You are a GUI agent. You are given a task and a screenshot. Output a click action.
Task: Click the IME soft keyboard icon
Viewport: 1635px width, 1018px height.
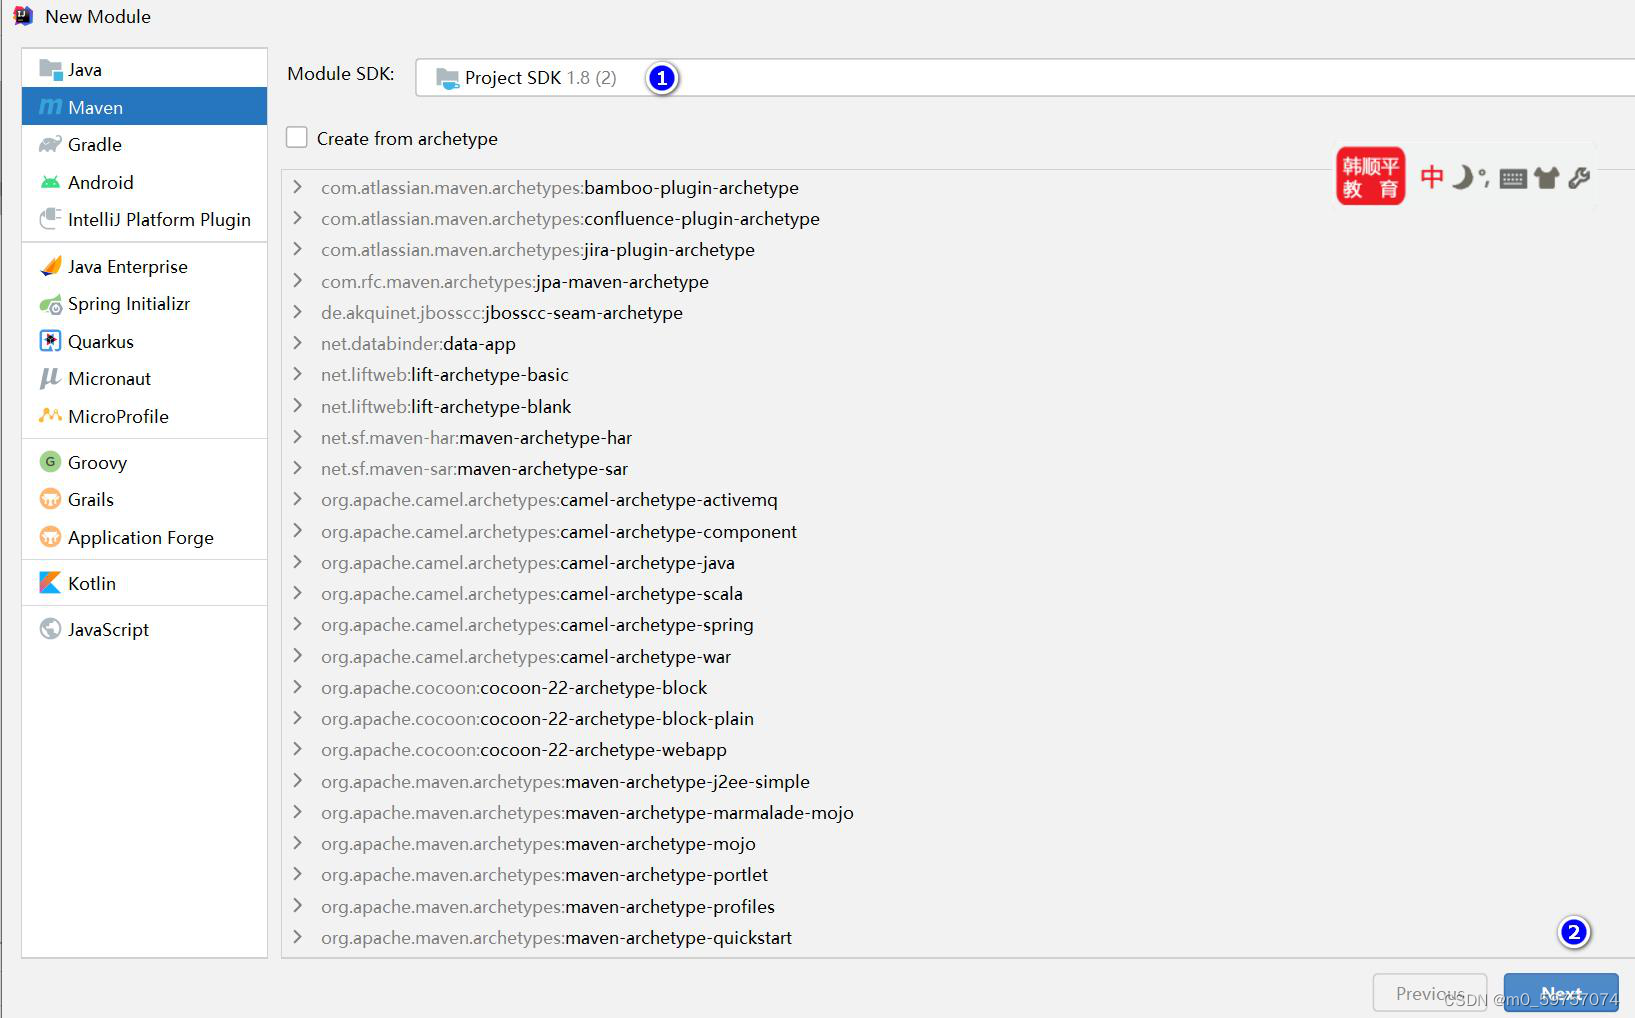click(1513, 179)
